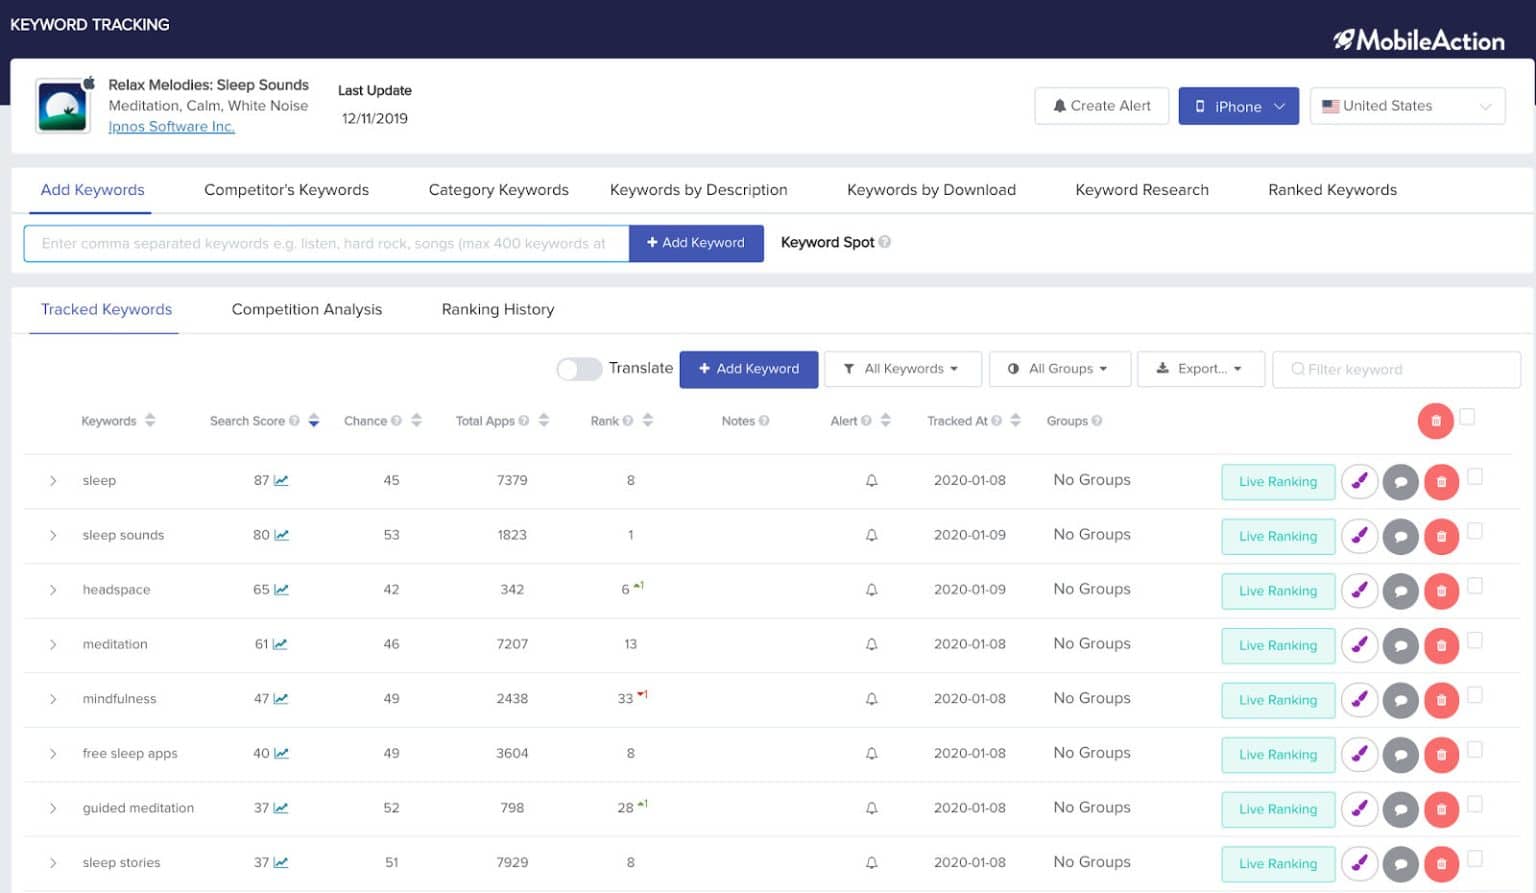The image size is (1536, 893).
Task: Click the purple brush icon for sleep row
Action: [x=1359, y=482]
